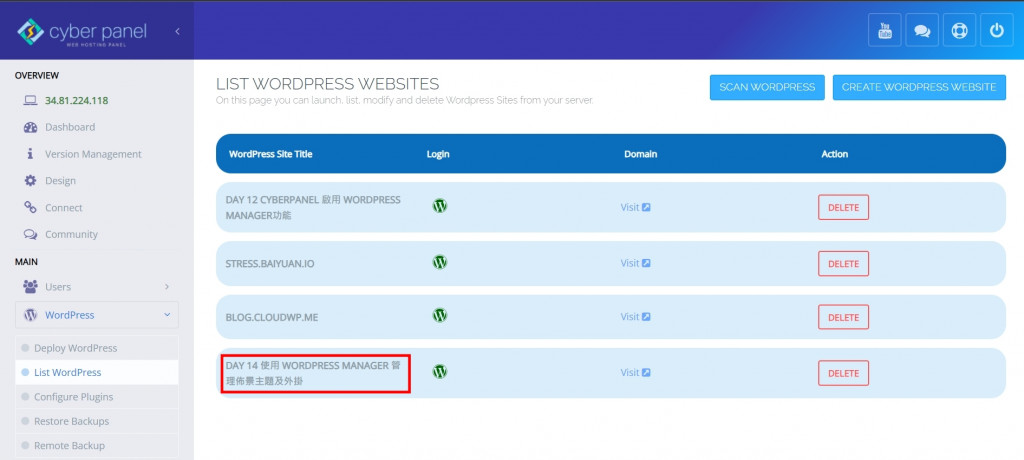Select the WordPress menu item
This screenshot has height=460, width=1024.
(97, 315)
